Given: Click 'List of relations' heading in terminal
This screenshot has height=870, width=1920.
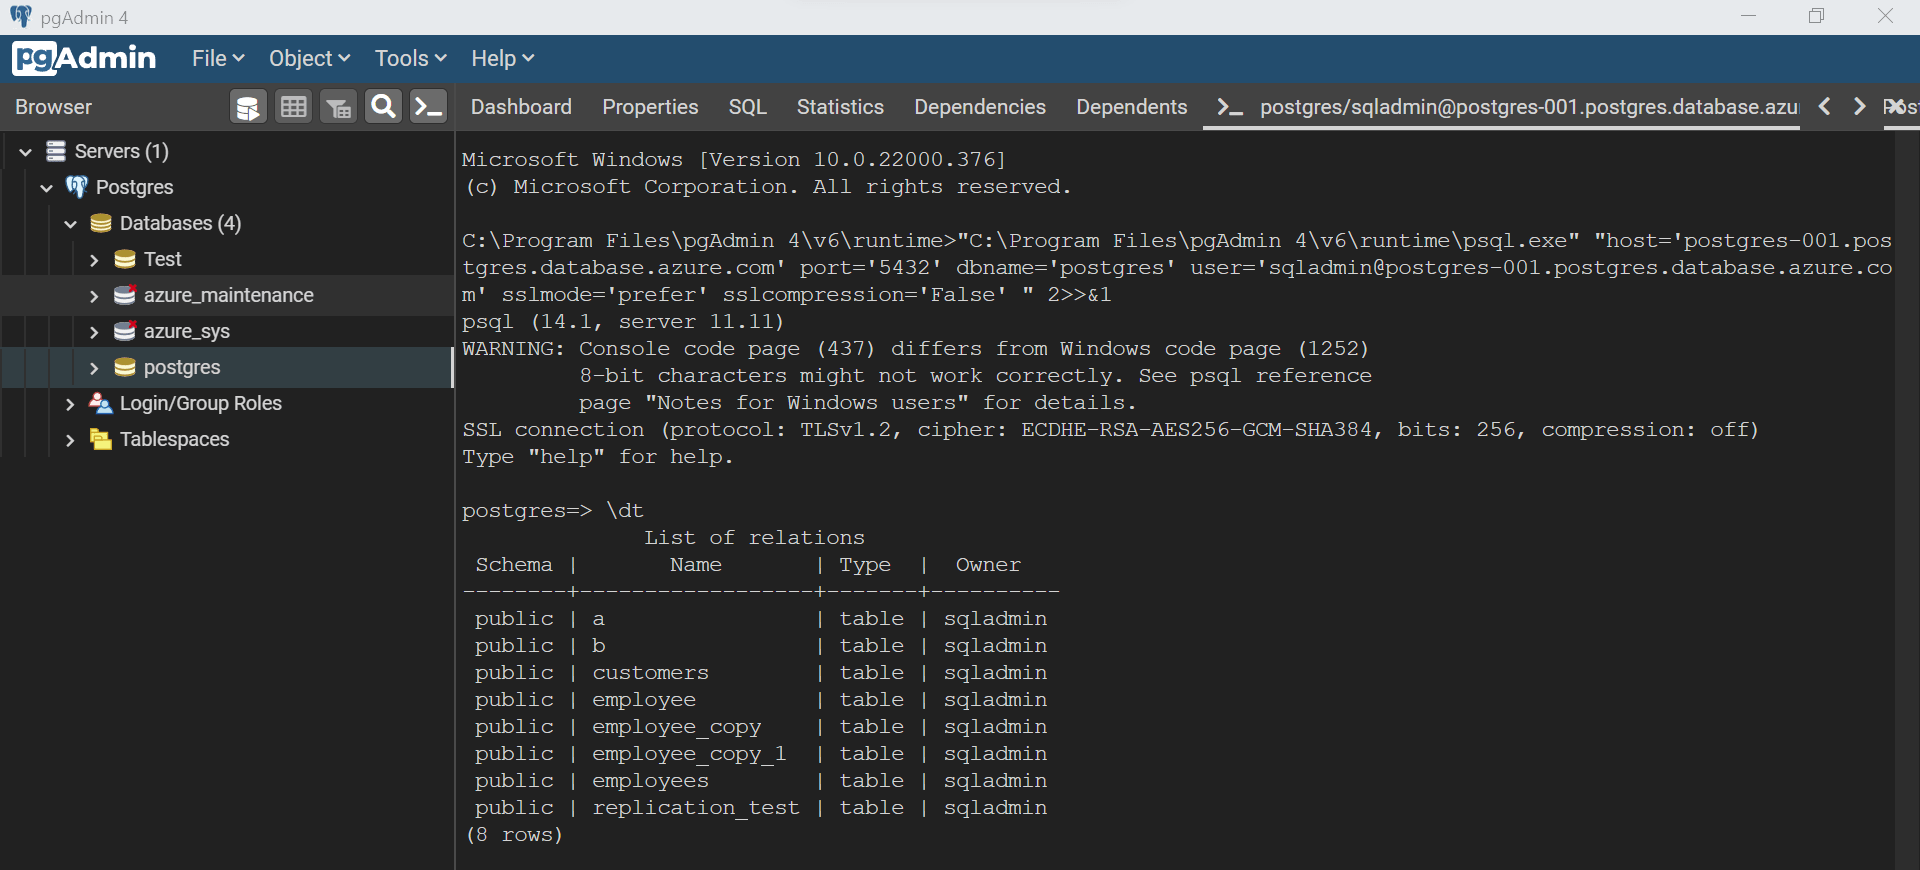Looking at the screenshot, I should point(754,538).
